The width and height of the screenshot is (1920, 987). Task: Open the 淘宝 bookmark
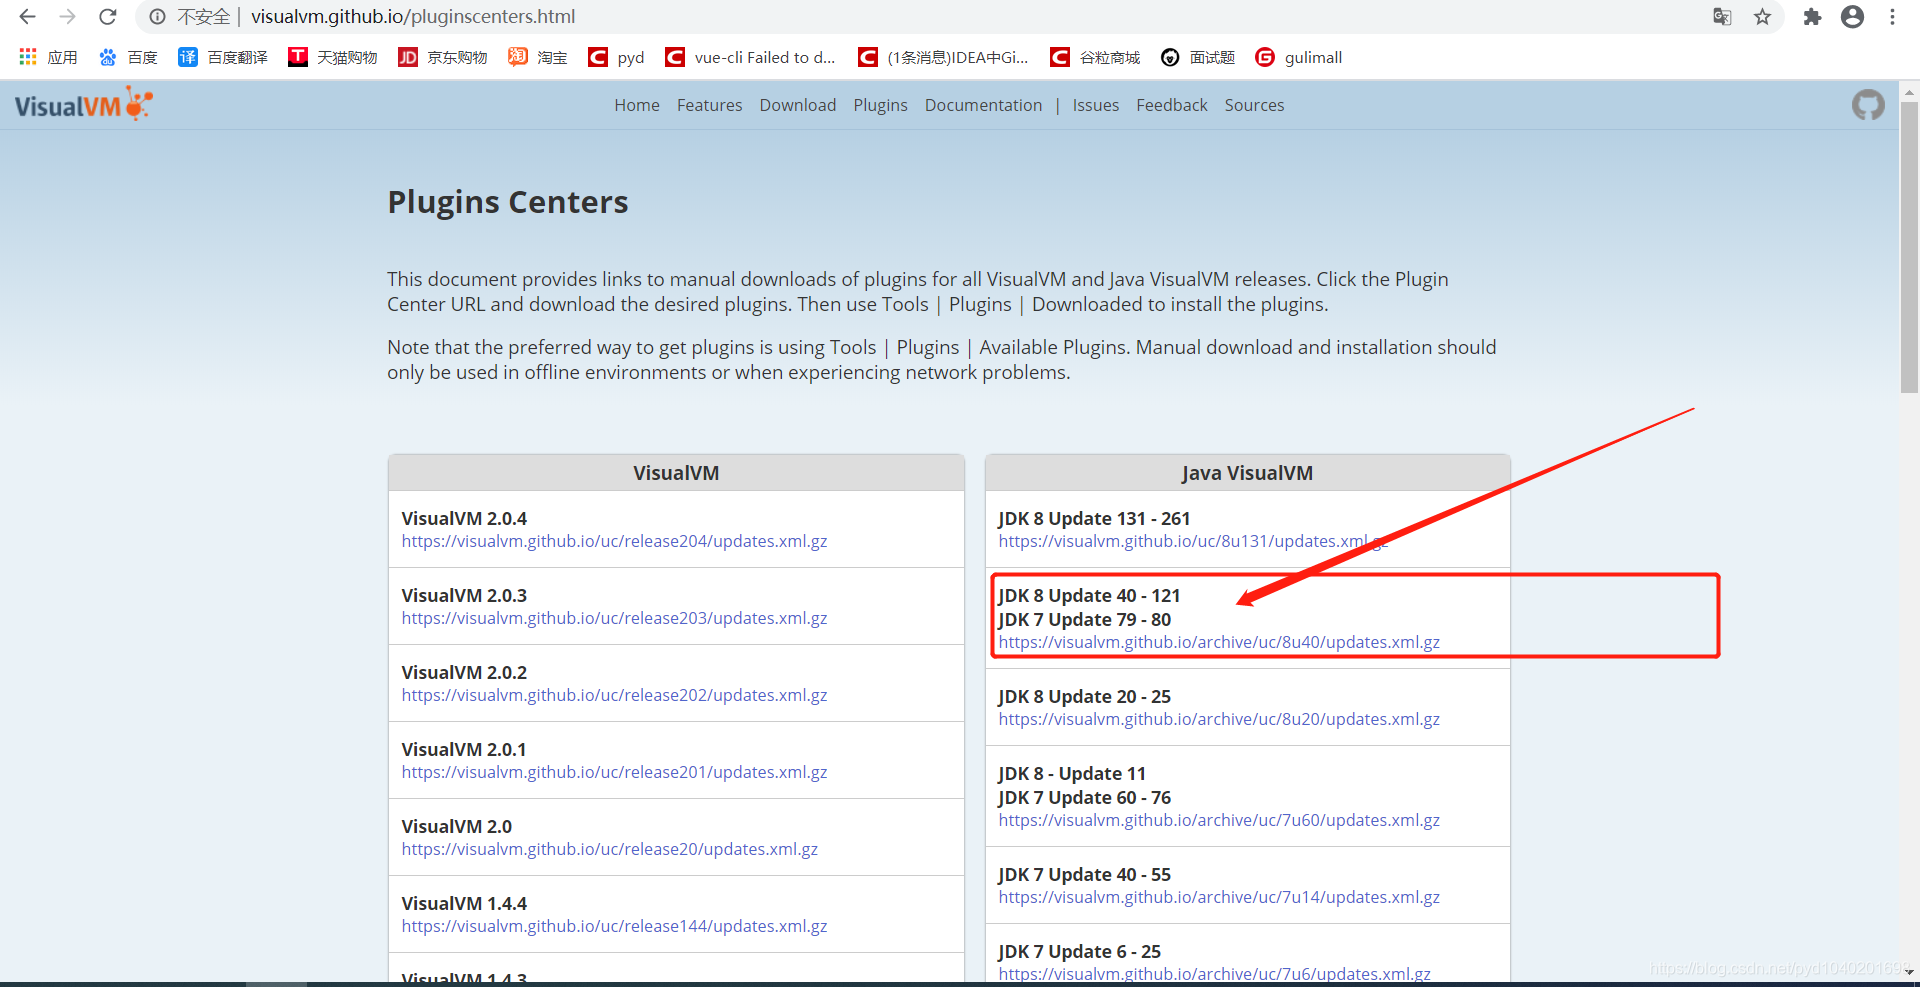click(x=537, y=57)
